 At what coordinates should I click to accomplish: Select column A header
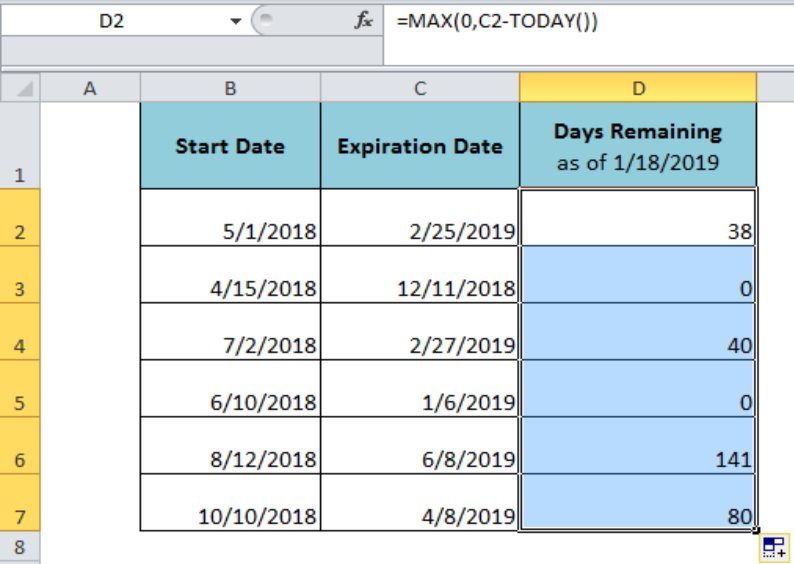90,88
